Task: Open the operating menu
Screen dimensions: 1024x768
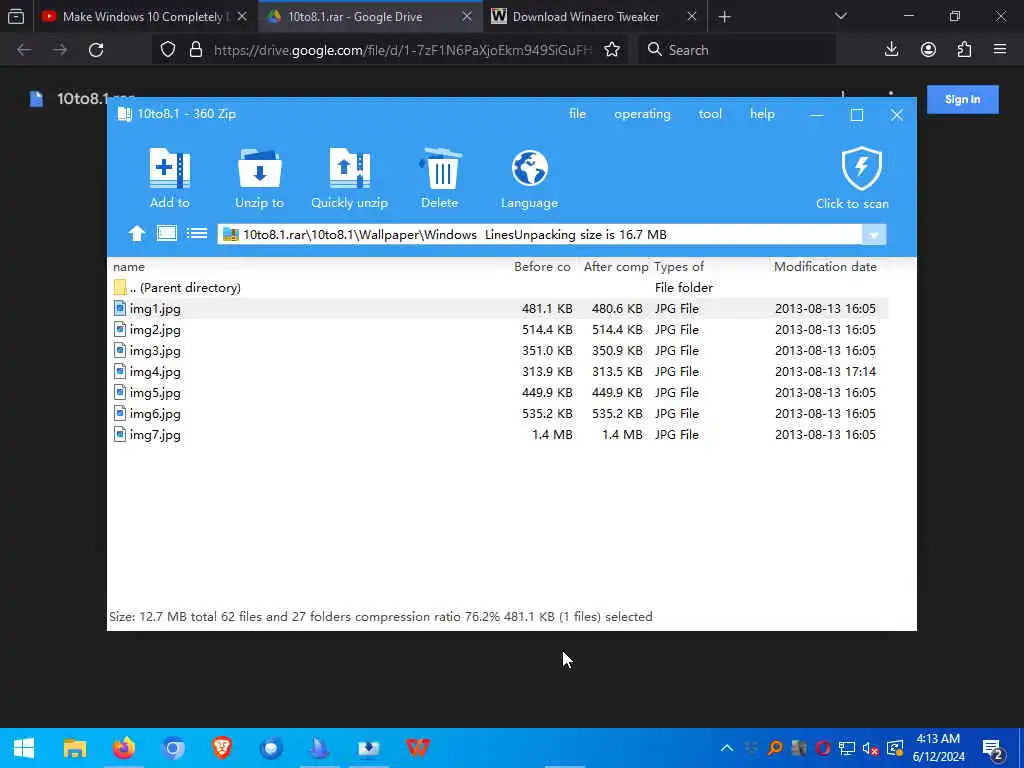Action: tap(642, 114)
